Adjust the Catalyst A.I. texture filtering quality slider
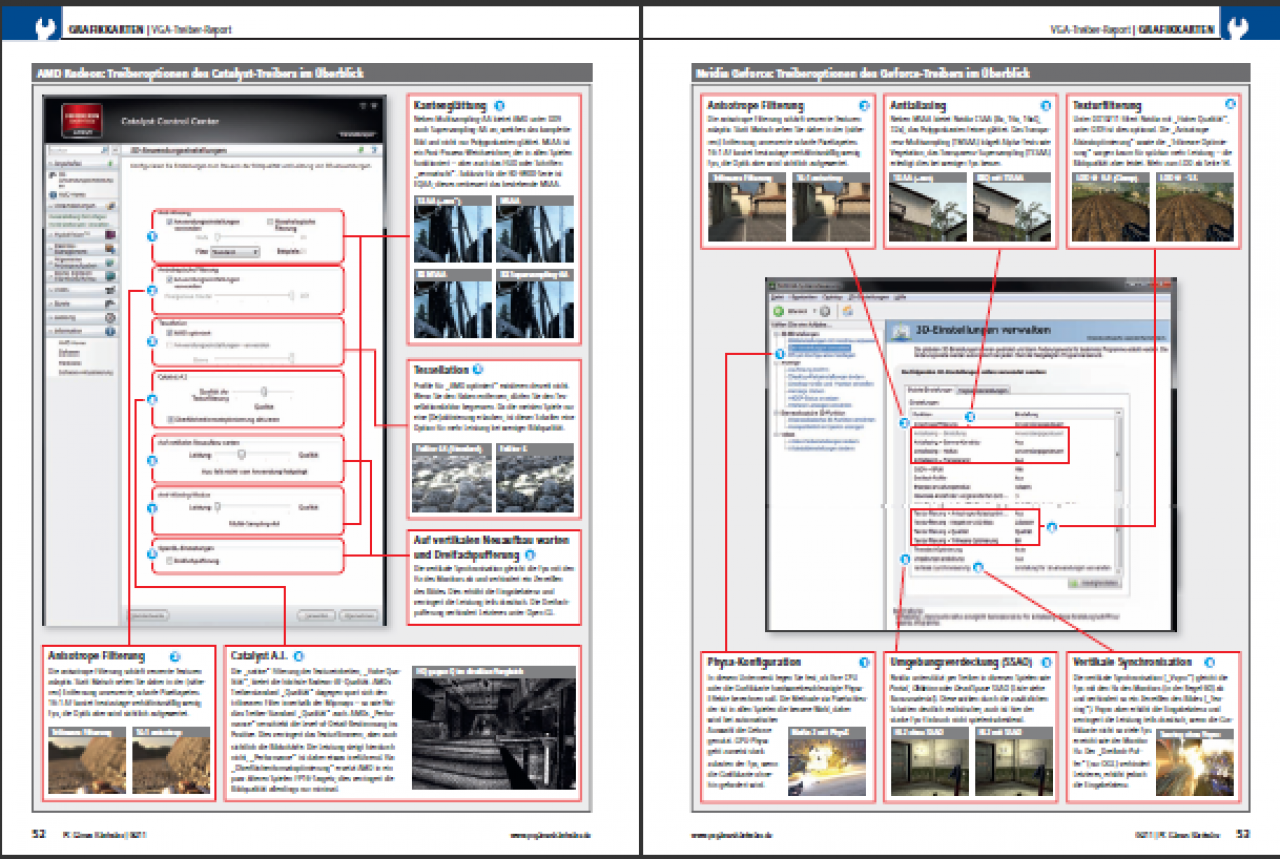This screenshot has width=1280, height=859. [264, 392]
